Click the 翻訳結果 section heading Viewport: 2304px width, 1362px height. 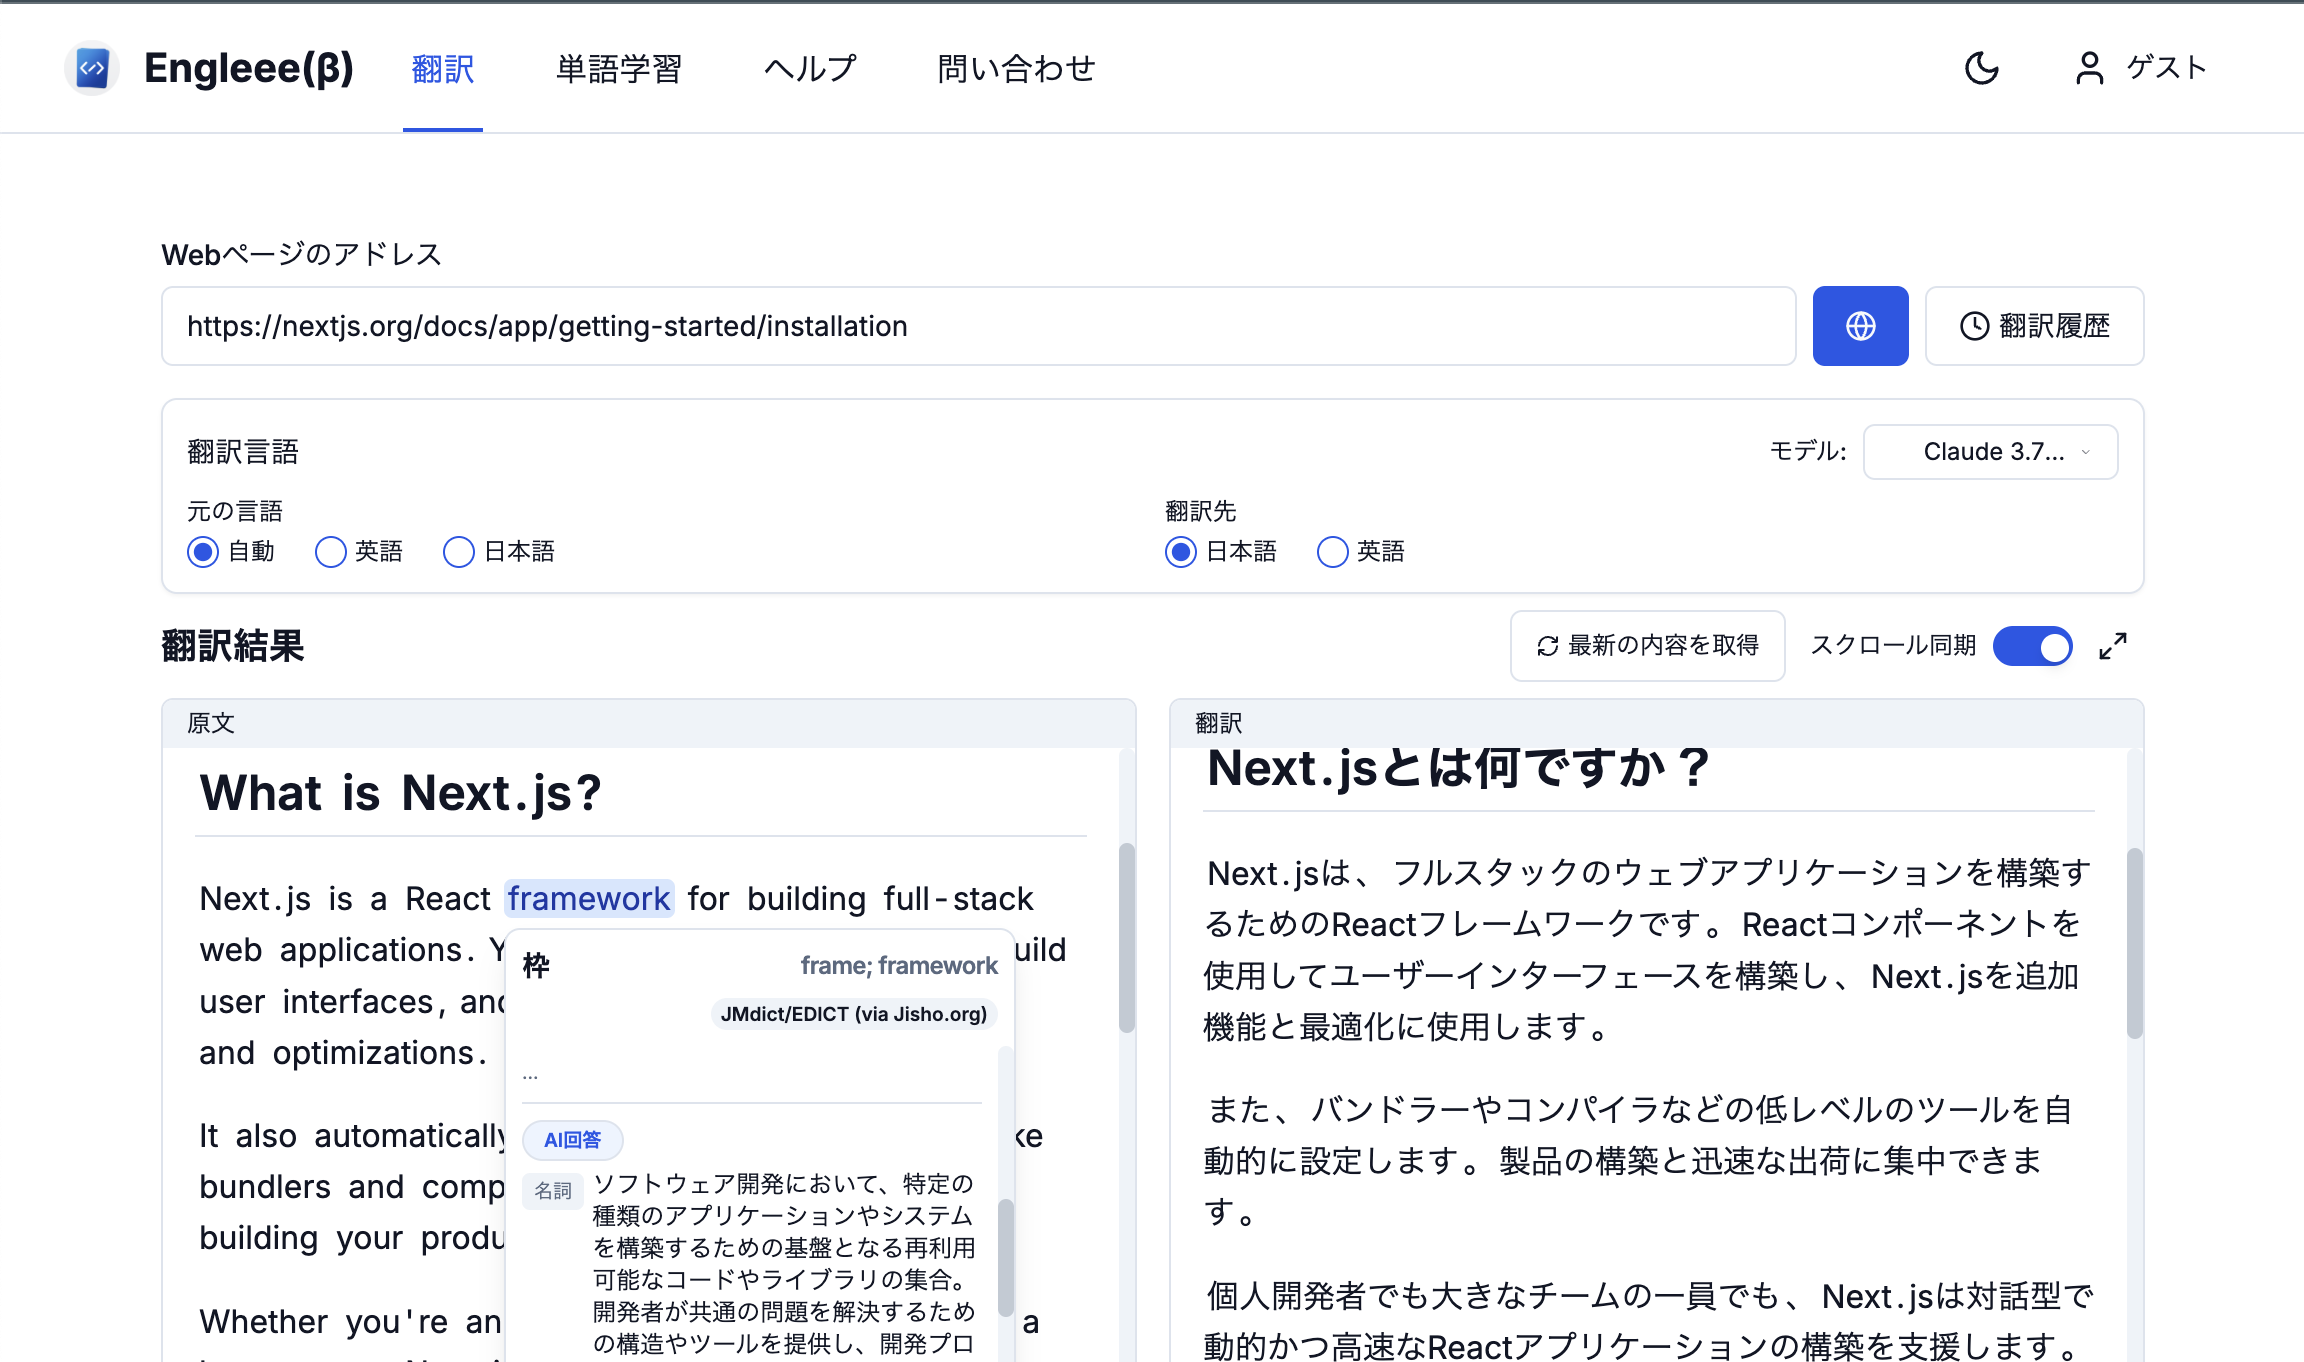tap(233, 646)
